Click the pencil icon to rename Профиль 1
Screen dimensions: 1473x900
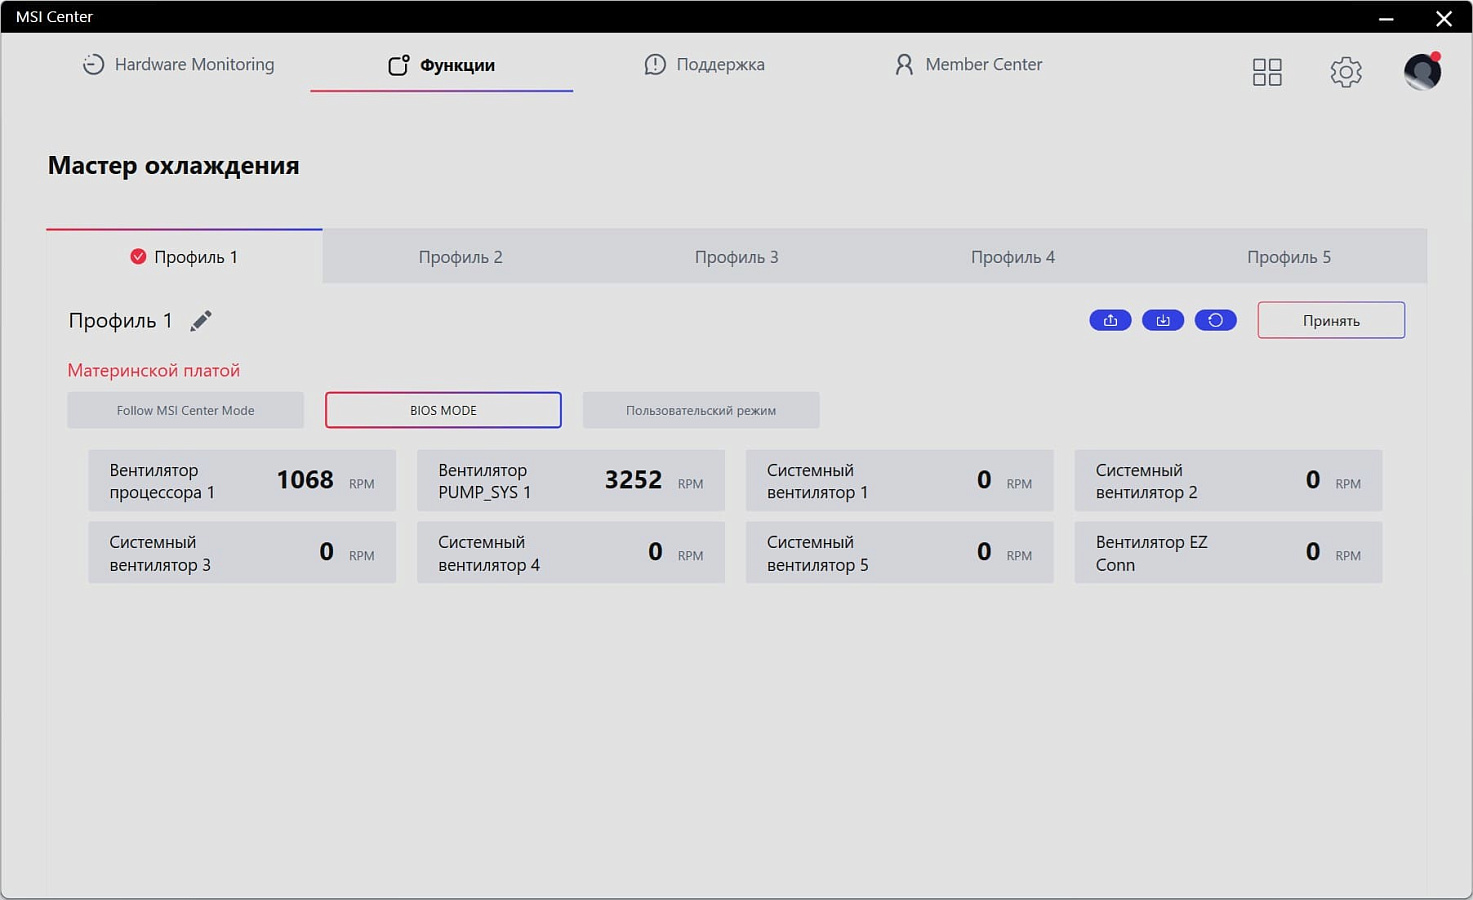[x=201, y=320]
